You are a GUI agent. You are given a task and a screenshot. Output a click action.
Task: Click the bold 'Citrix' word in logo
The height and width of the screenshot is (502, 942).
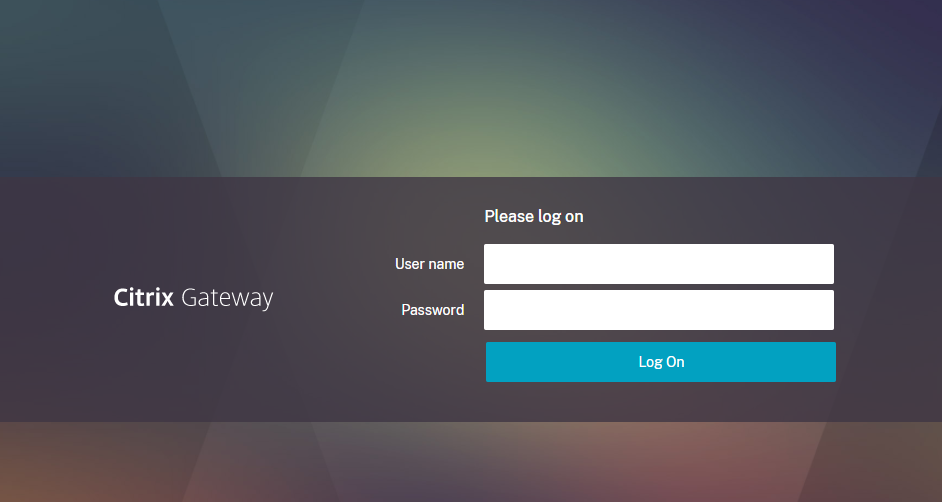144,297
